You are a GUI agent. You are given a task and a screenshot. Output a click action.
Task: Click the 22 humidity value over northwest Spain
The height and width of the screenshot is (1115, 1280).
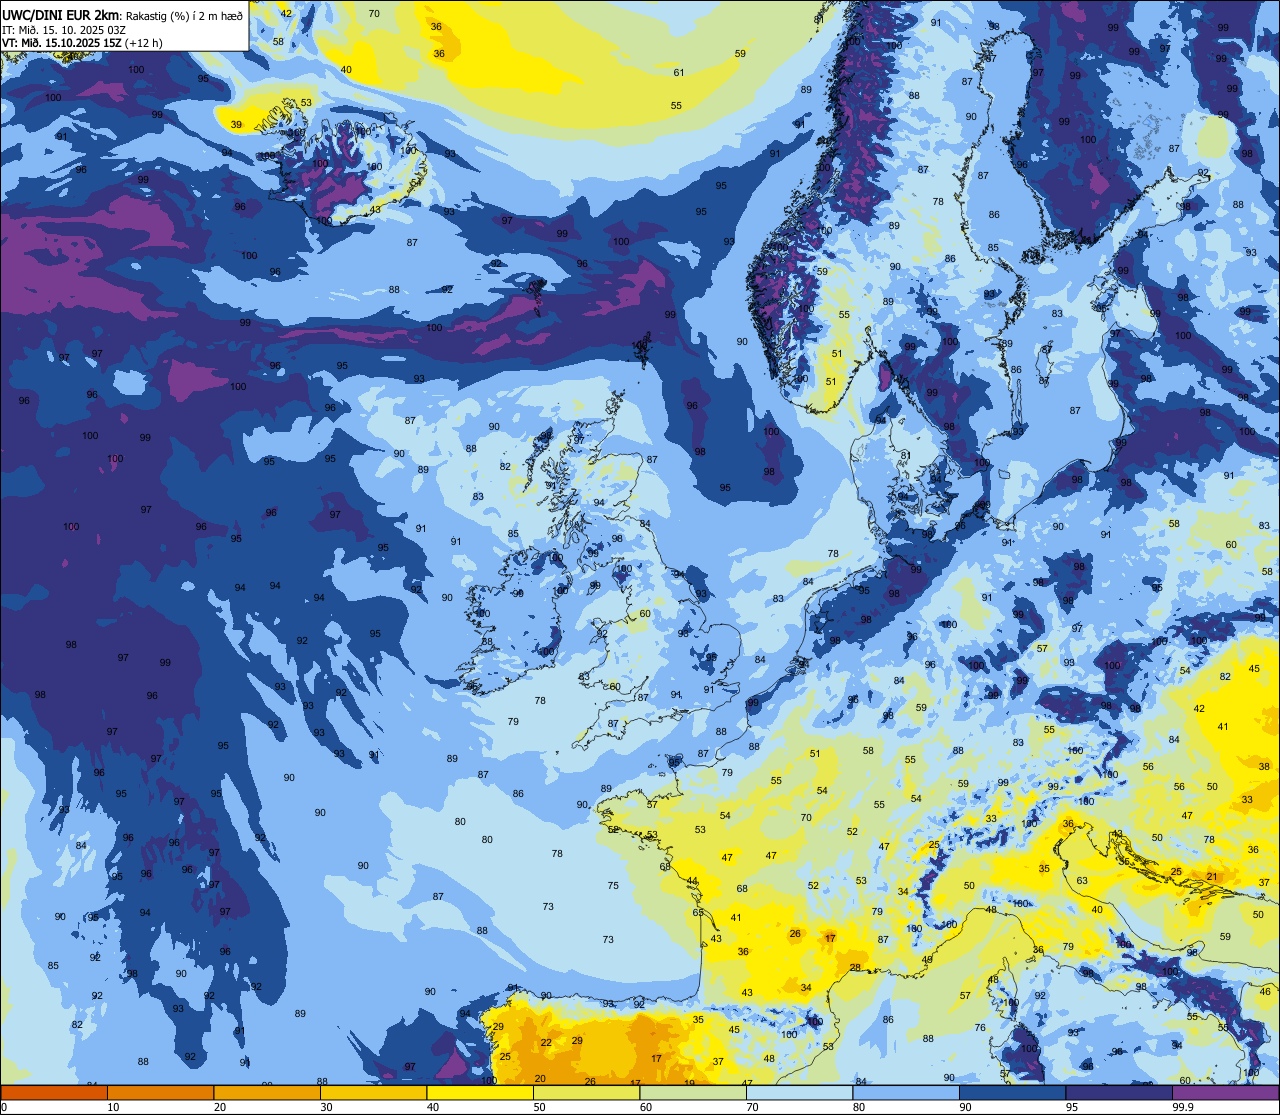pyautogui.click(x=546, y=1042)
